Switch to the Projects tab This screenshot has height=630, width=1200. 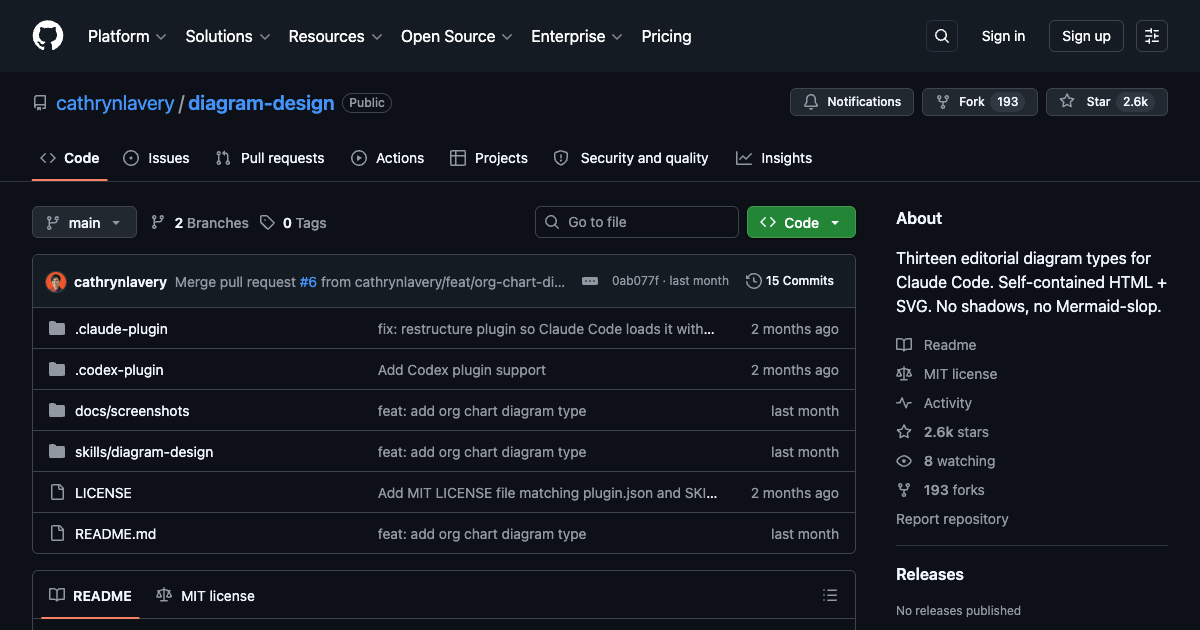(489, 158)
